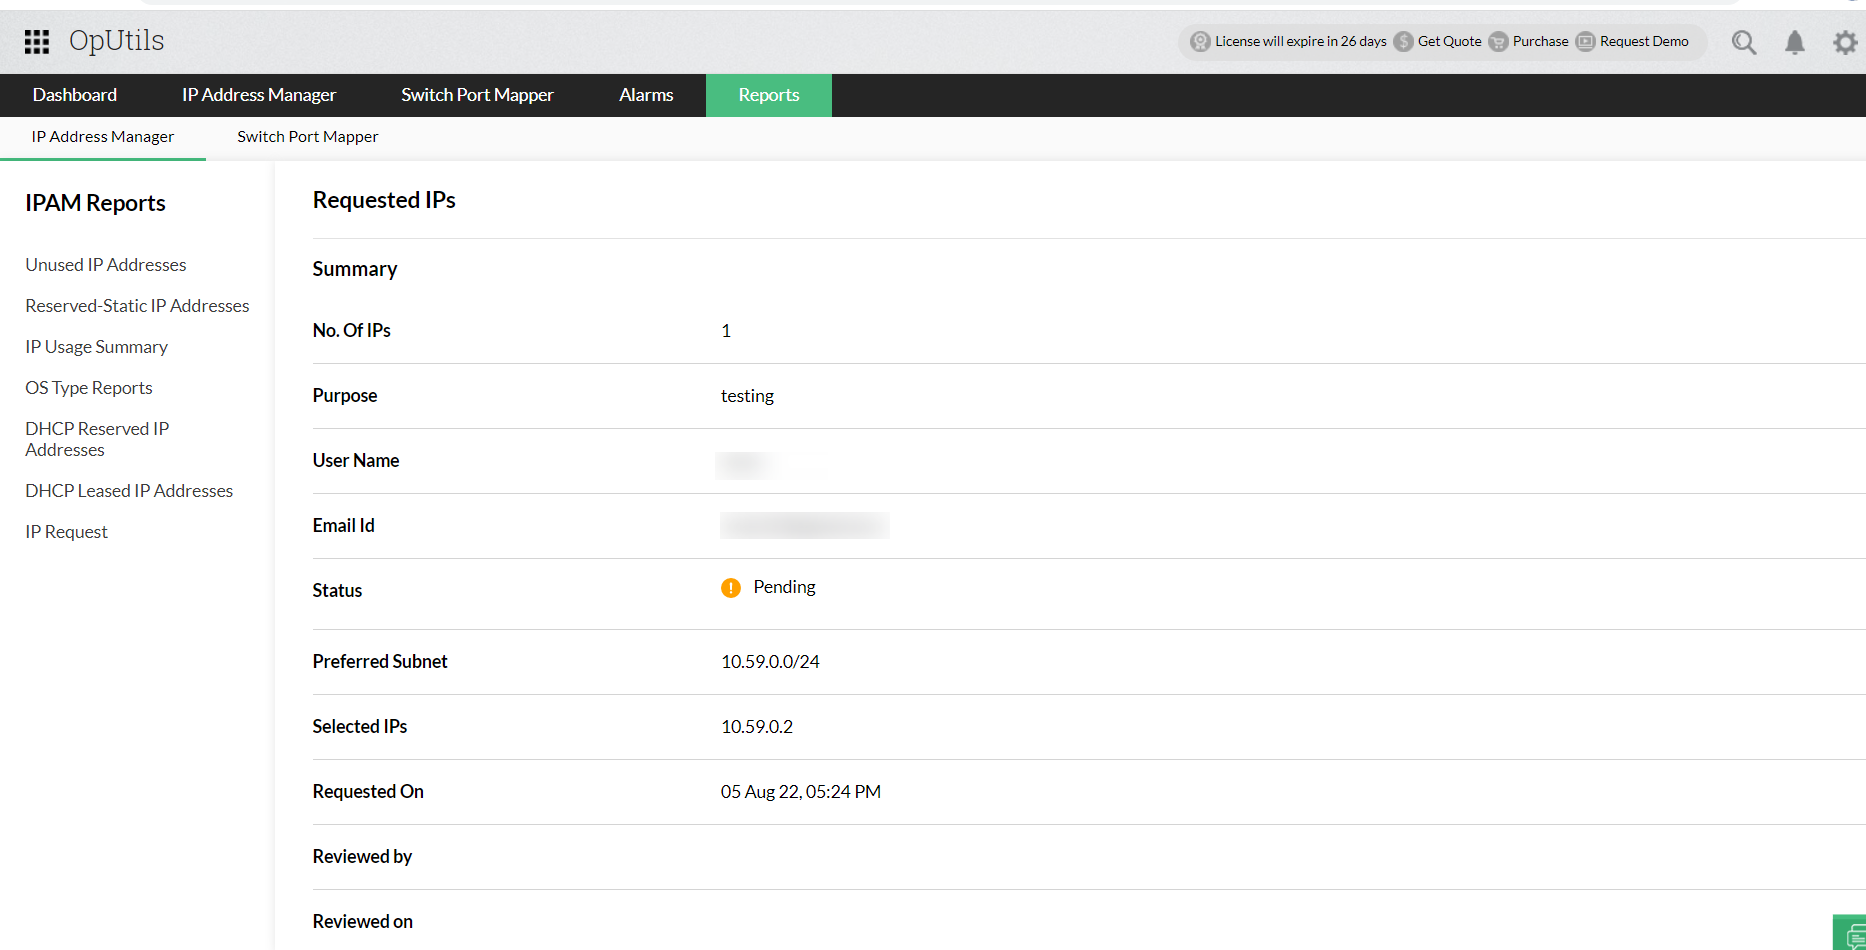Switch to the Alarms tab
Image resolution: width=1866 pixels, height=950 pixels.
pos(646,95)
